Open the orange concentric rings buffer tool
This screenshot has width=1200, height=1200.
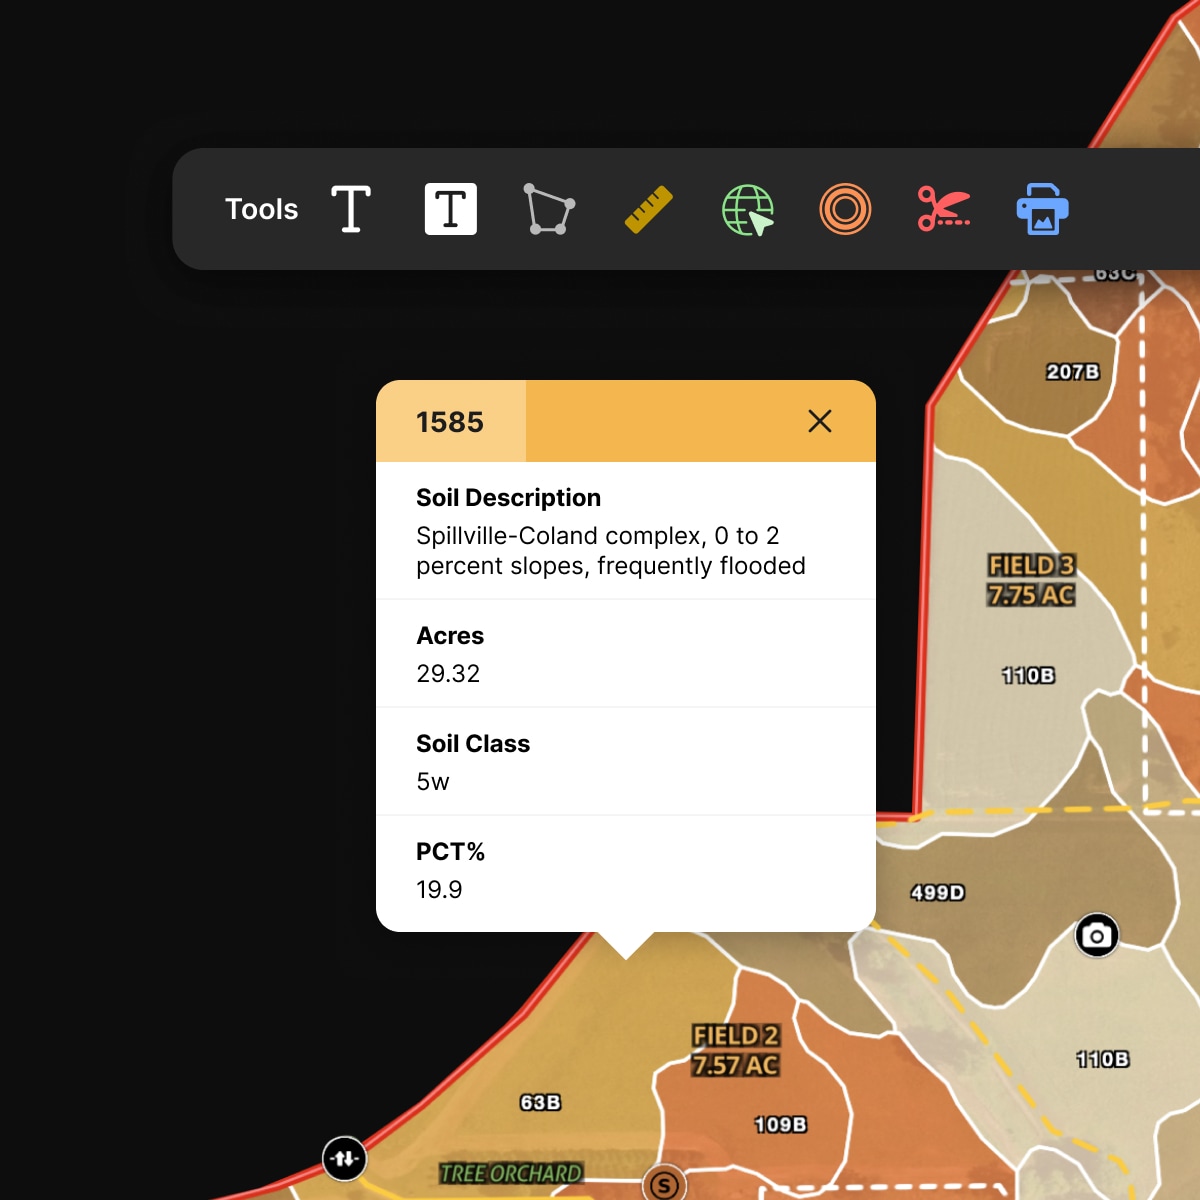[845, 209]
